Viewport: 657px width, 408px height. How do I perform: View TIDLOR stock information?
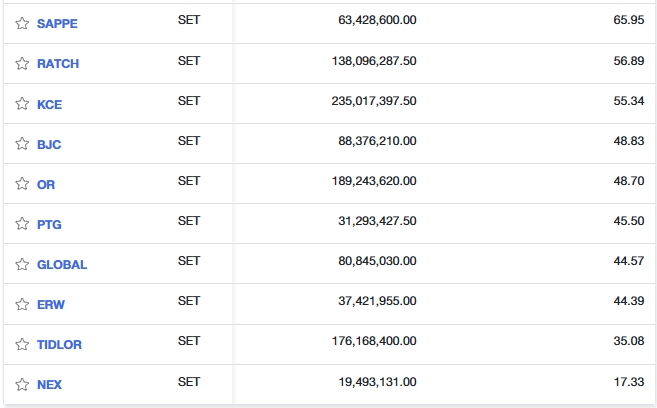60,345
